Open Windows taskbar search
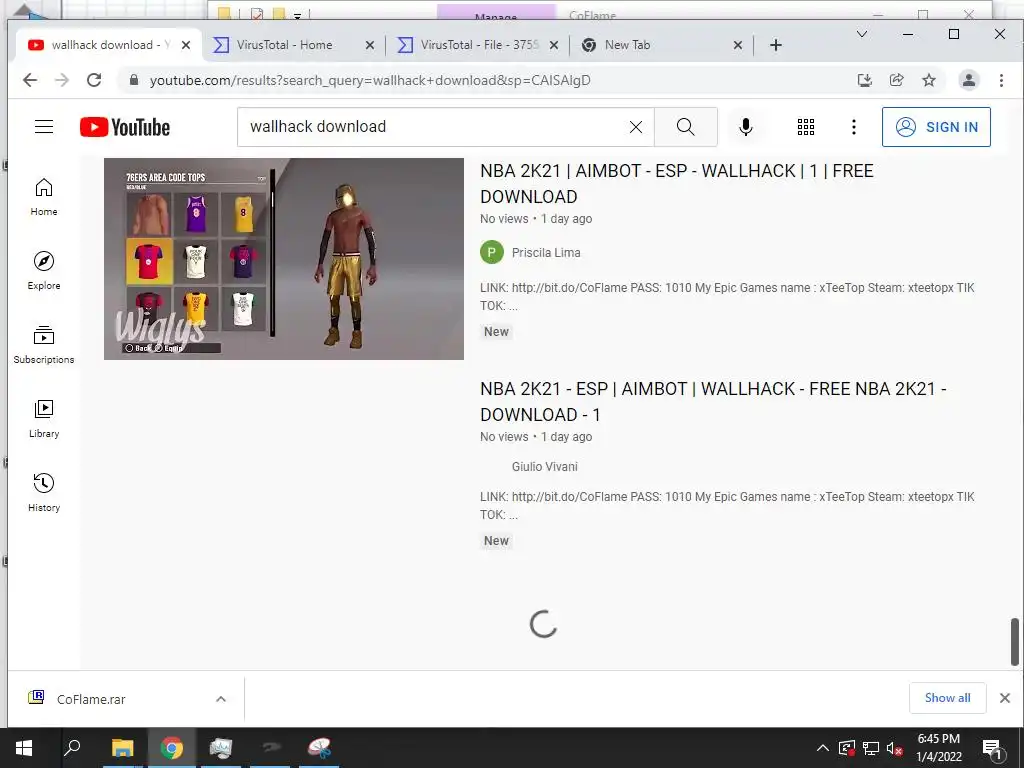 click(72, 748)
